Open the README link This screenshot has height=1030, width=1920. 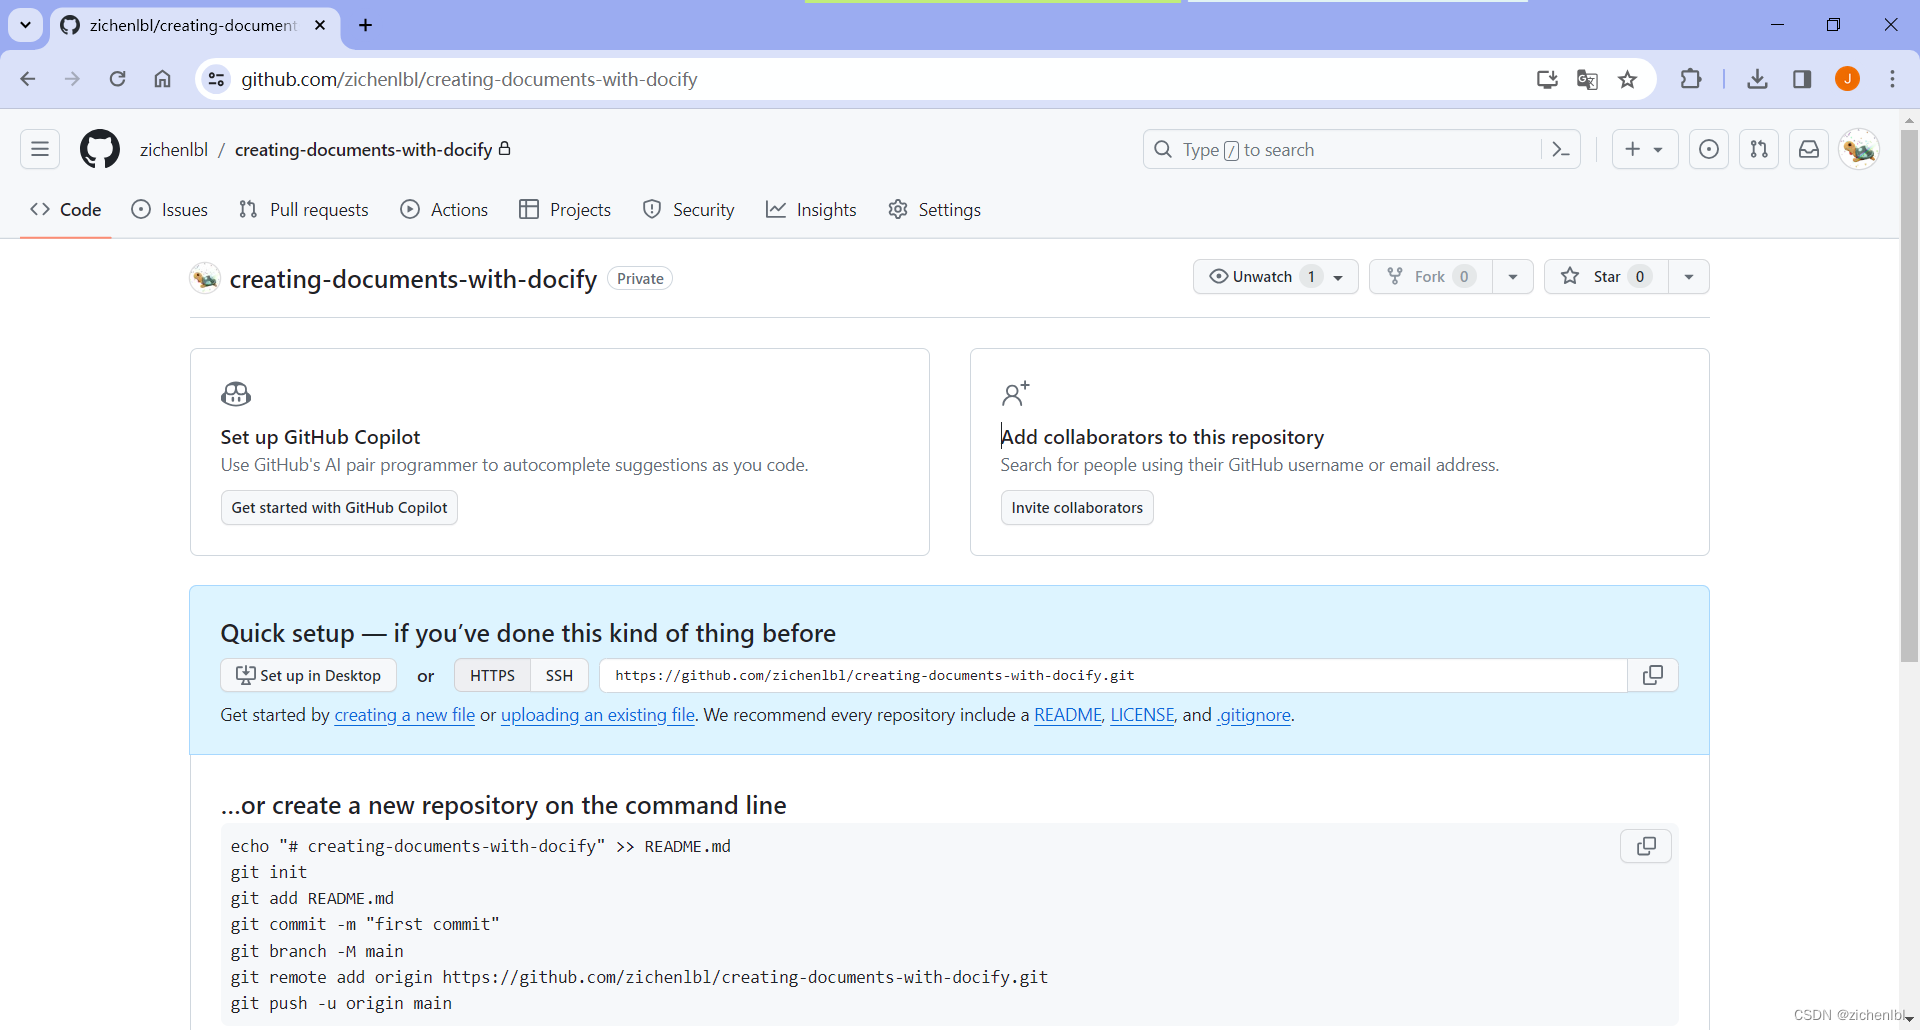[x=1068, y=716]
